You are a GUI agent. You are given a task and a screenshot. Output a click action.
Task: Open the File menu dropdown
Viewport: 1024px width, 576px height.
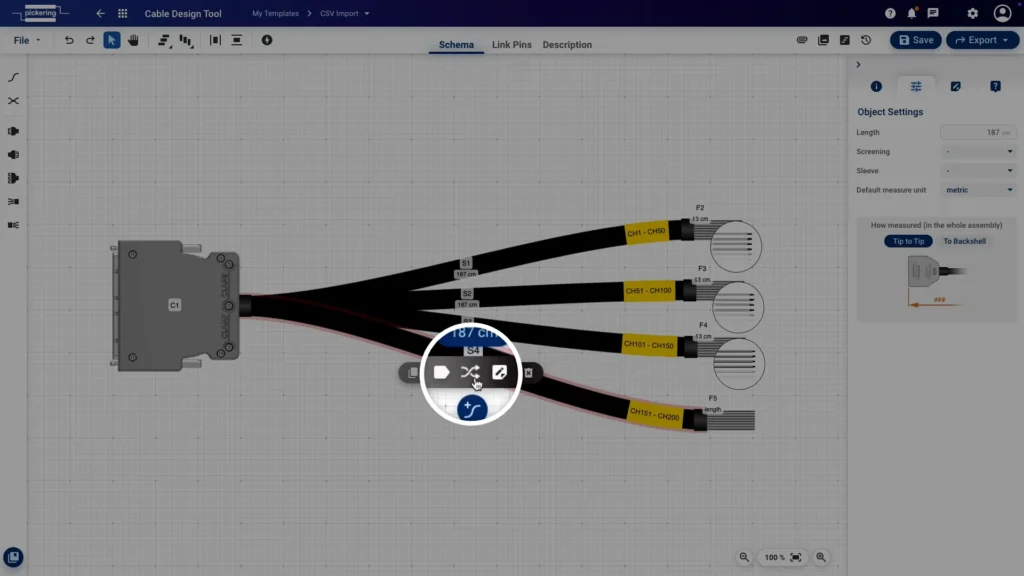tap(27, 40)
